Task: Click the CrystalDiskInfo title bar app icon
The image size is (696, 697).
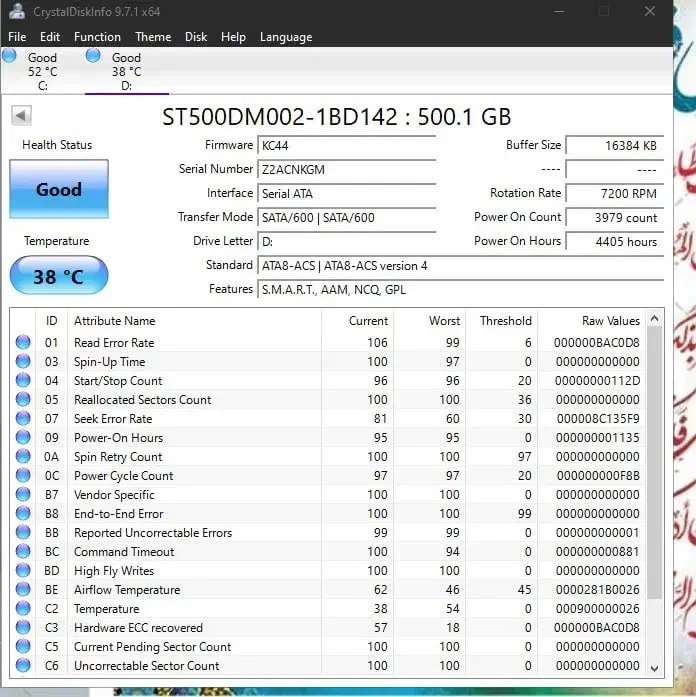Action: (17, 11)
